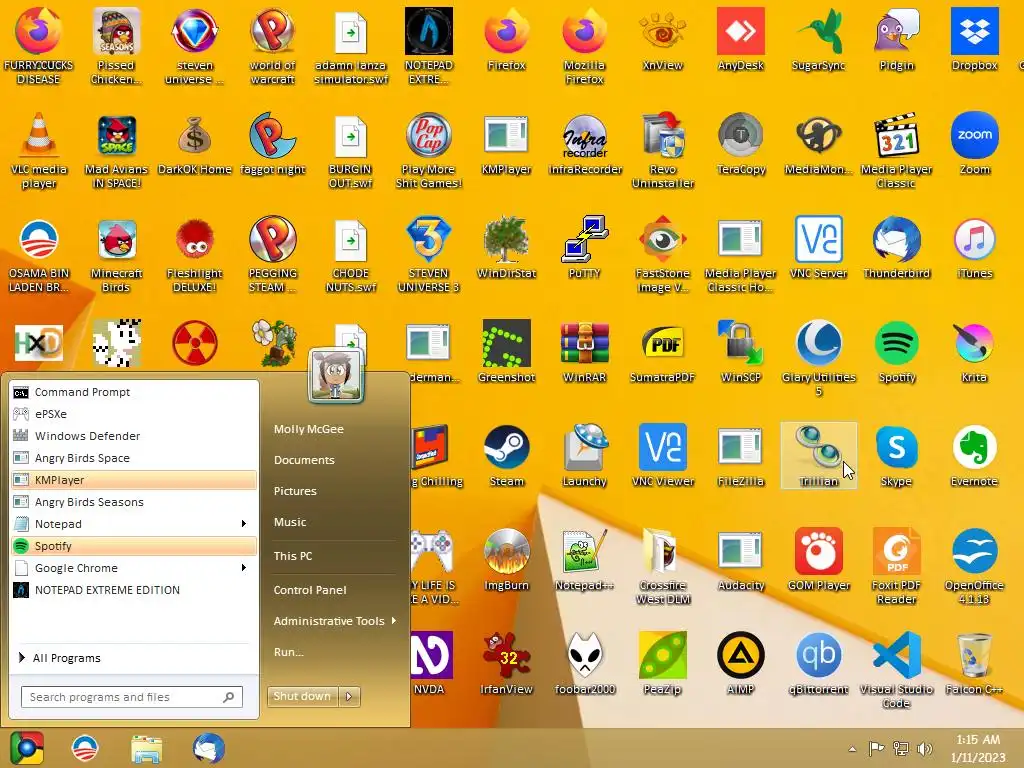Open the Falcon C++ recycle bin icon

point(974,664)
